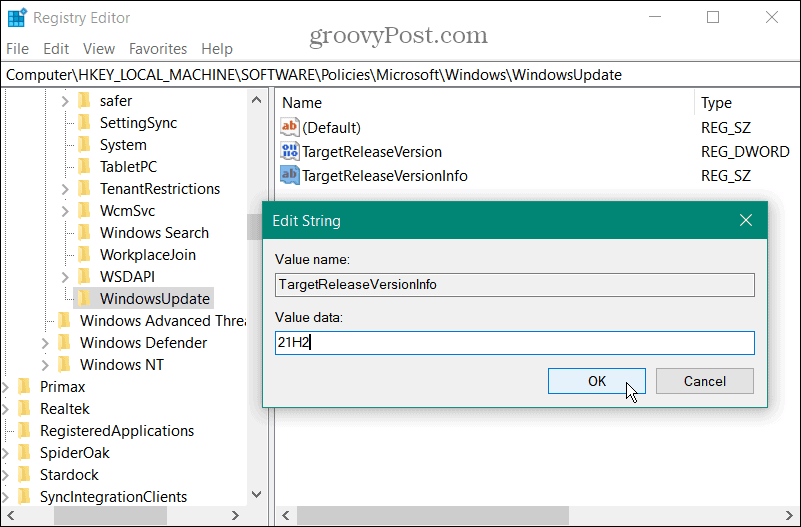Open the File menu

click(x=18, y=48)
